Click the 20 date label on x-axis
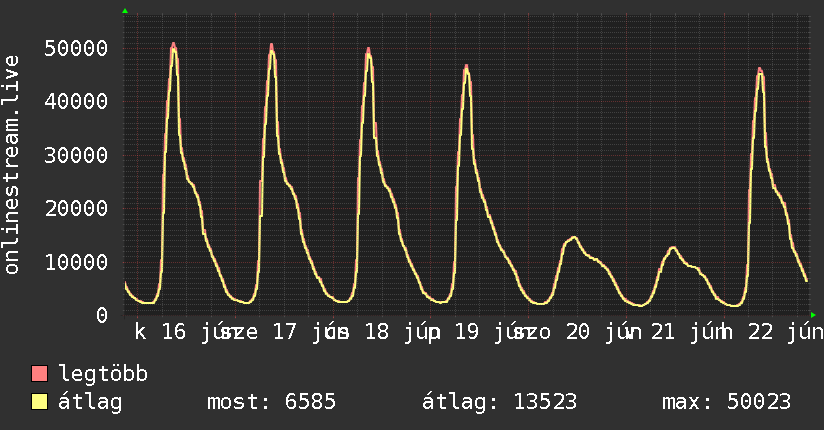824x430 pixels. coord(578,332)
